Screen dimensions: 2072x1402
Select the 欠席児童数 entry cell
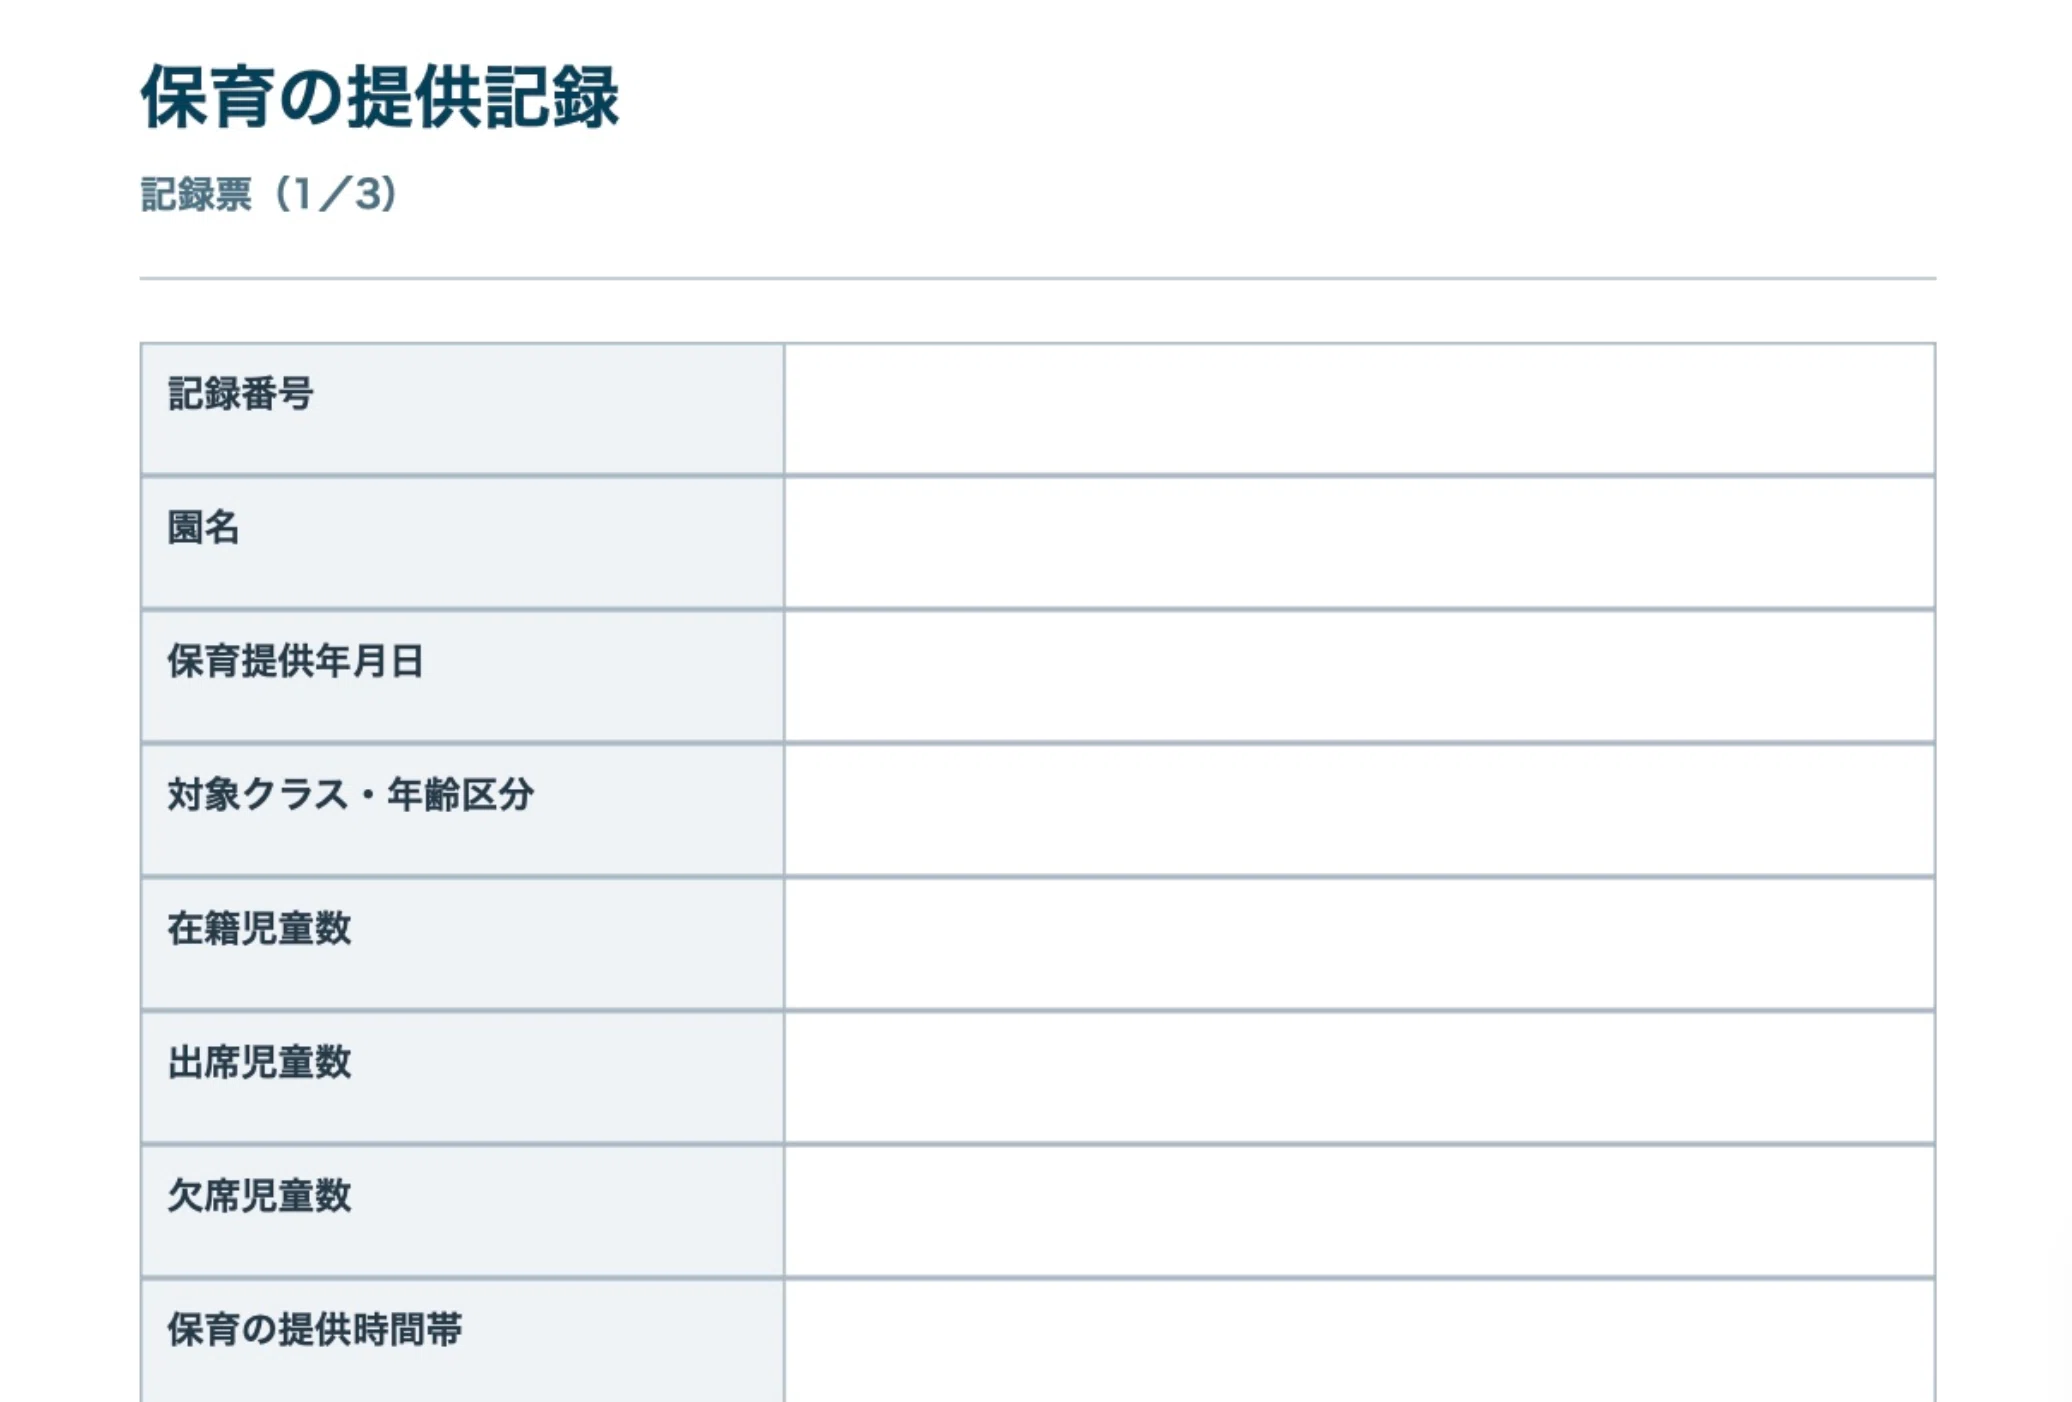pyautogui.click(x=1360, y=1212)
